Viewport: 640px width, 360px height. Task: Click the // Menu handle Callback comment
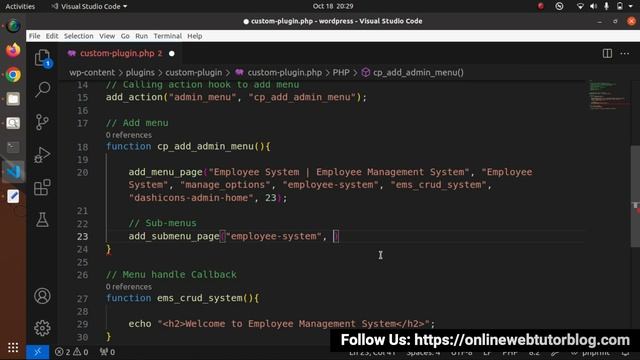click(171, 275)
